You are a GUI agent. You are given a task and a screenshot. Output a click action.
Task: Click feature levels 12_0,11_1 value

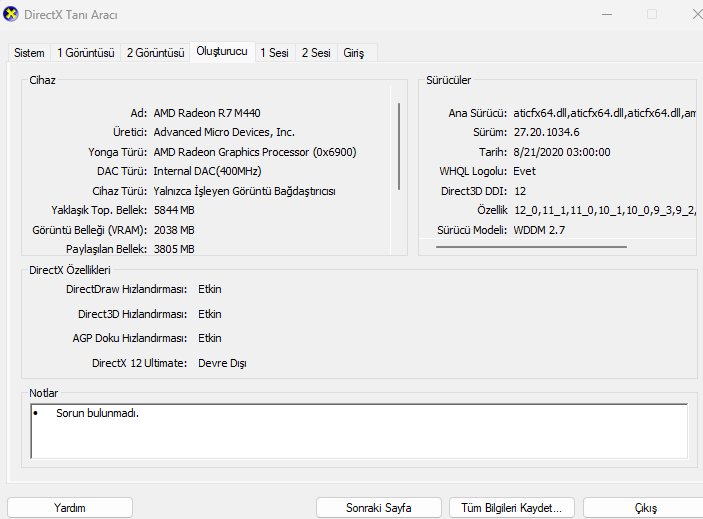(x=605, y=210)
